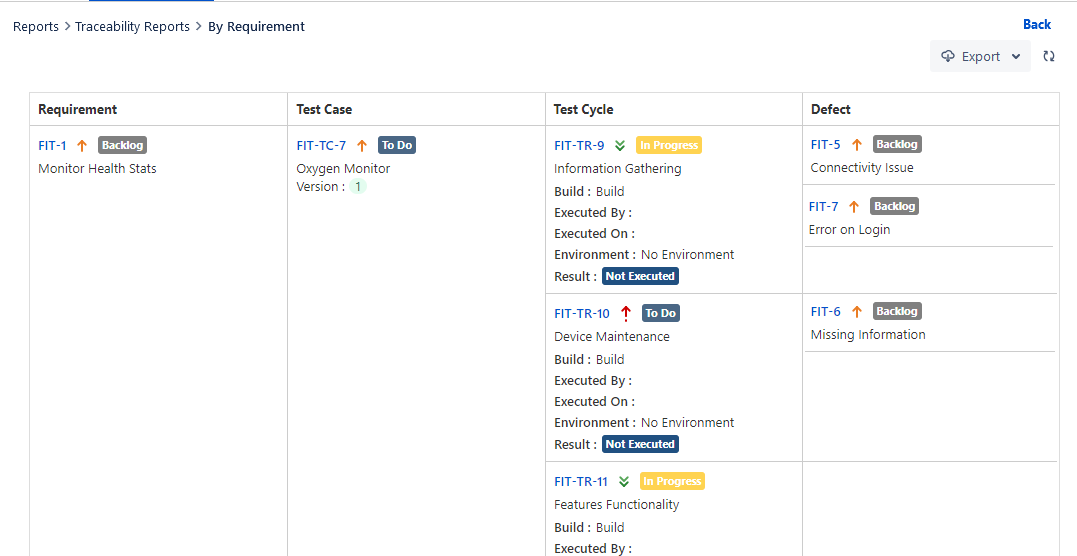Go to Traceability Reports breadcrumb
Screen dimensions: 1077x556
click(x=132, y=27)
